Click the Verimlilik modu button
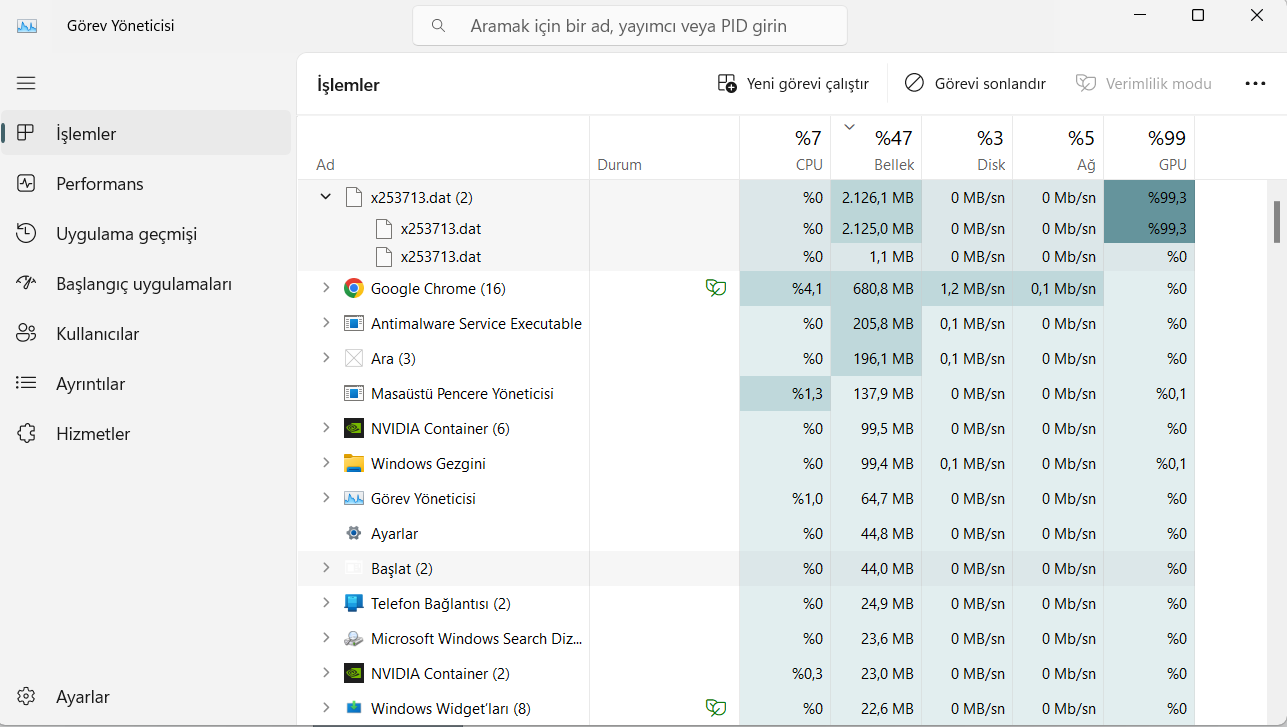 1144,84
